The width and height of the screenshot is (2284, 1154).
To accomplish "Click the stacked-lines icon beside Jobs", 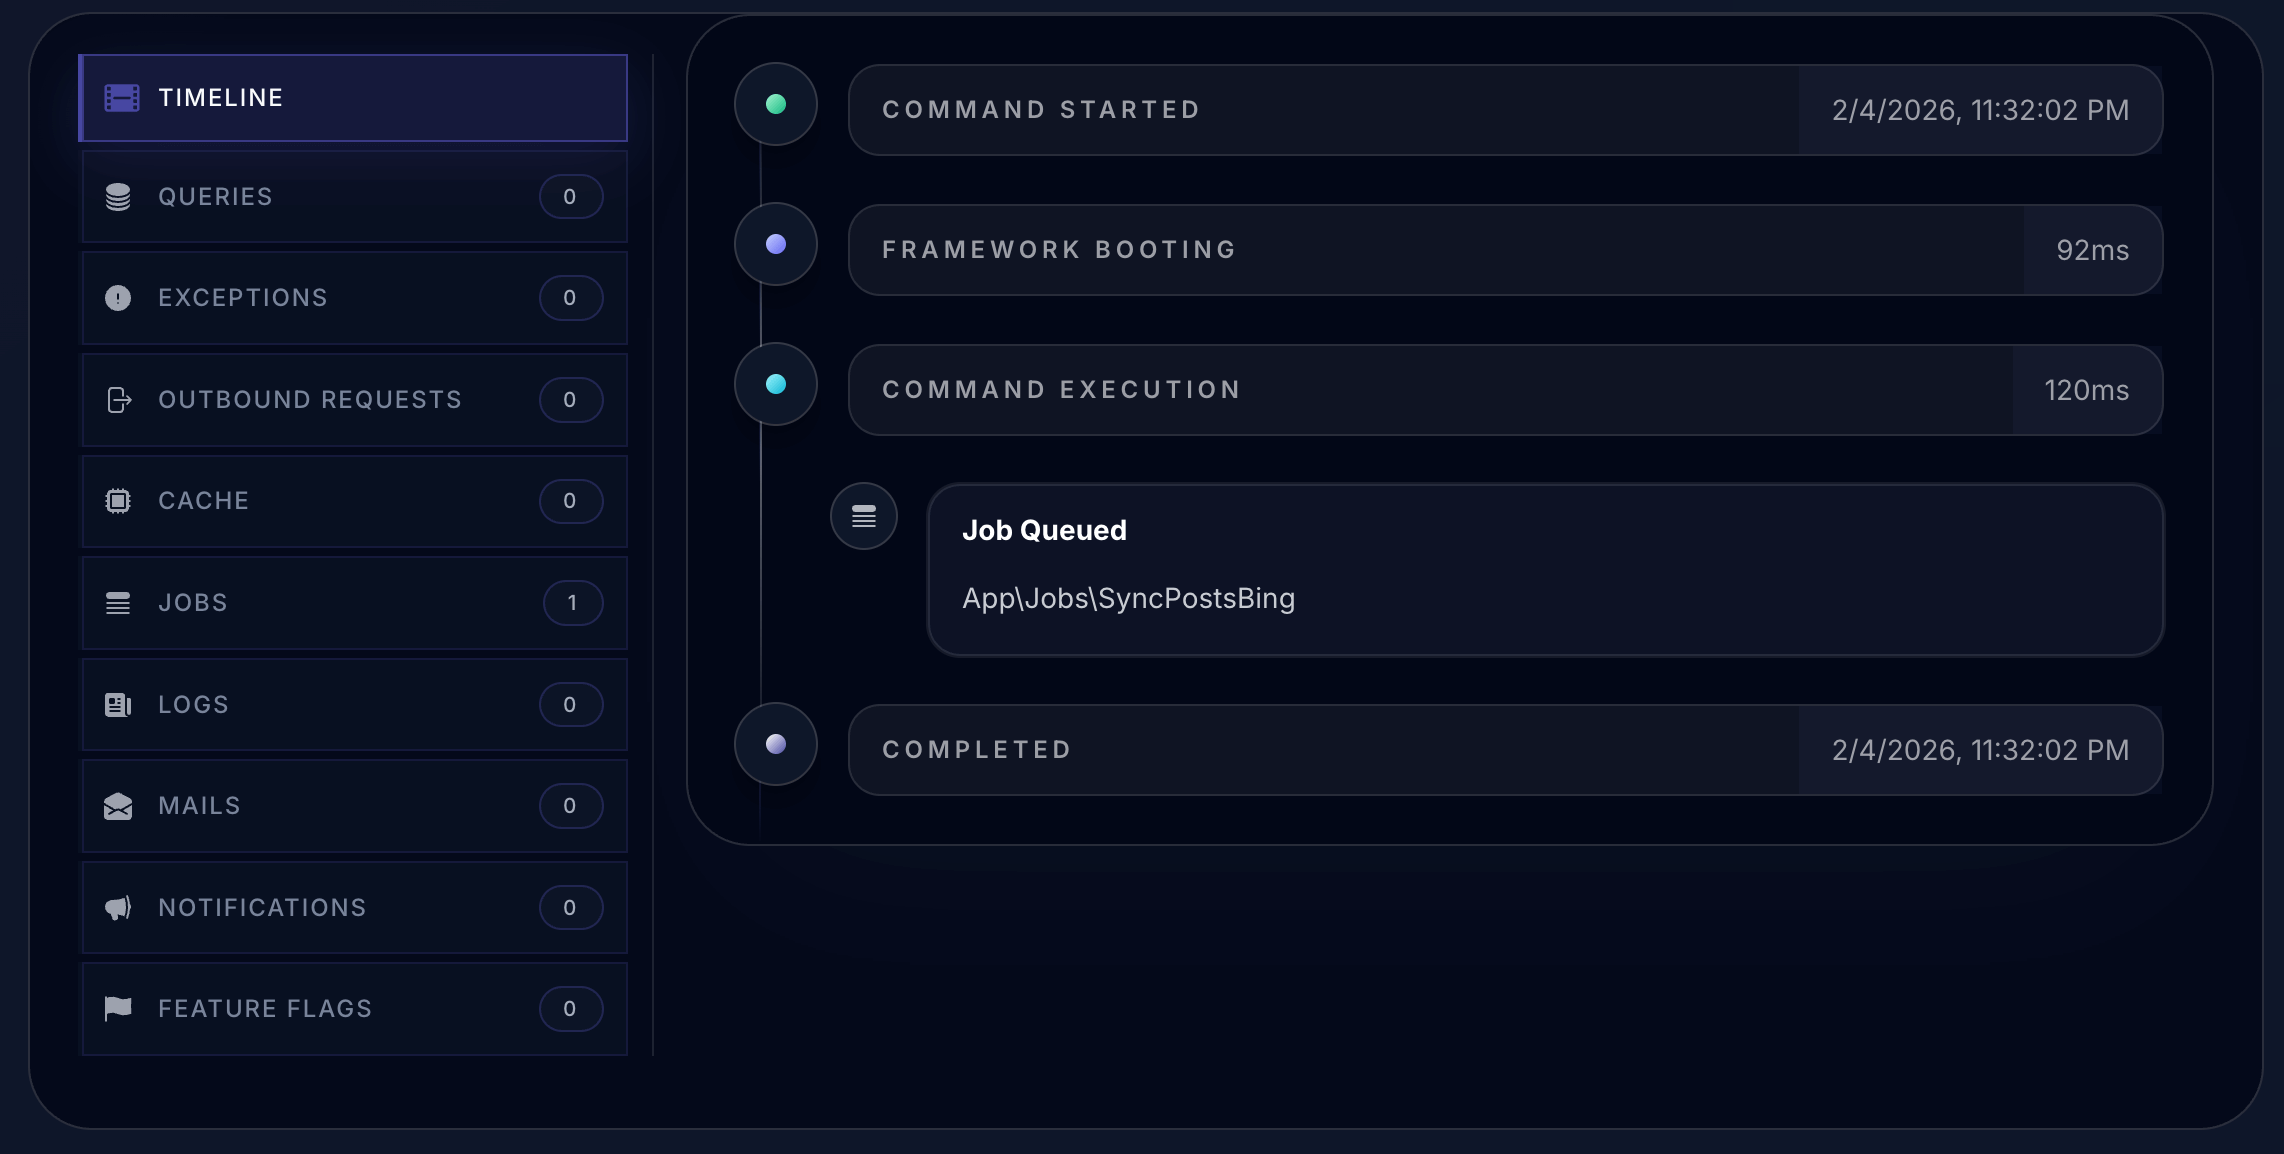I will point(118,603).
